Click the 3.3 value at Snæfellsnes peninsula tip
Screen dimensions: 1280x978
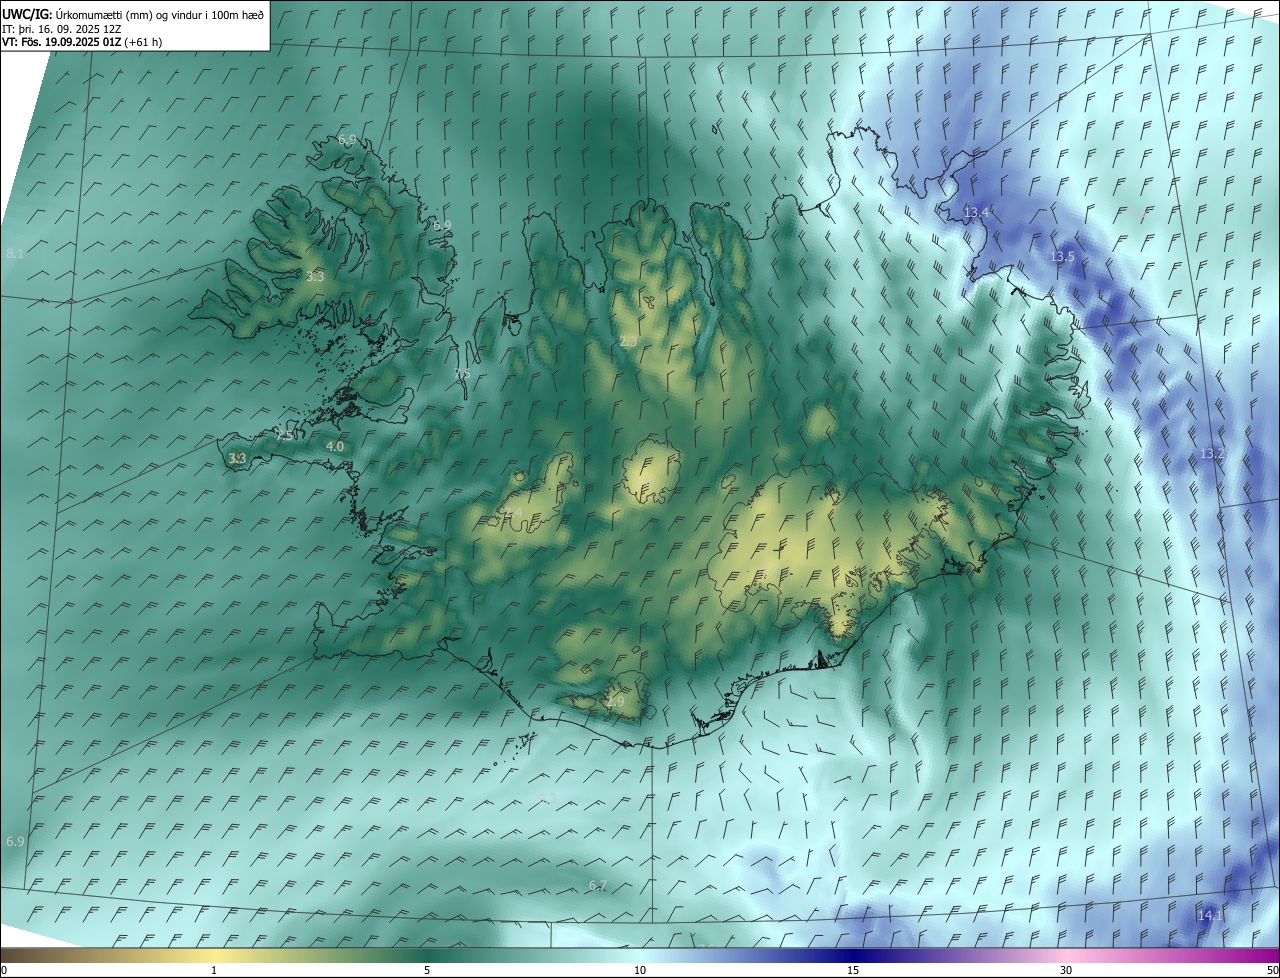(237, 458)
